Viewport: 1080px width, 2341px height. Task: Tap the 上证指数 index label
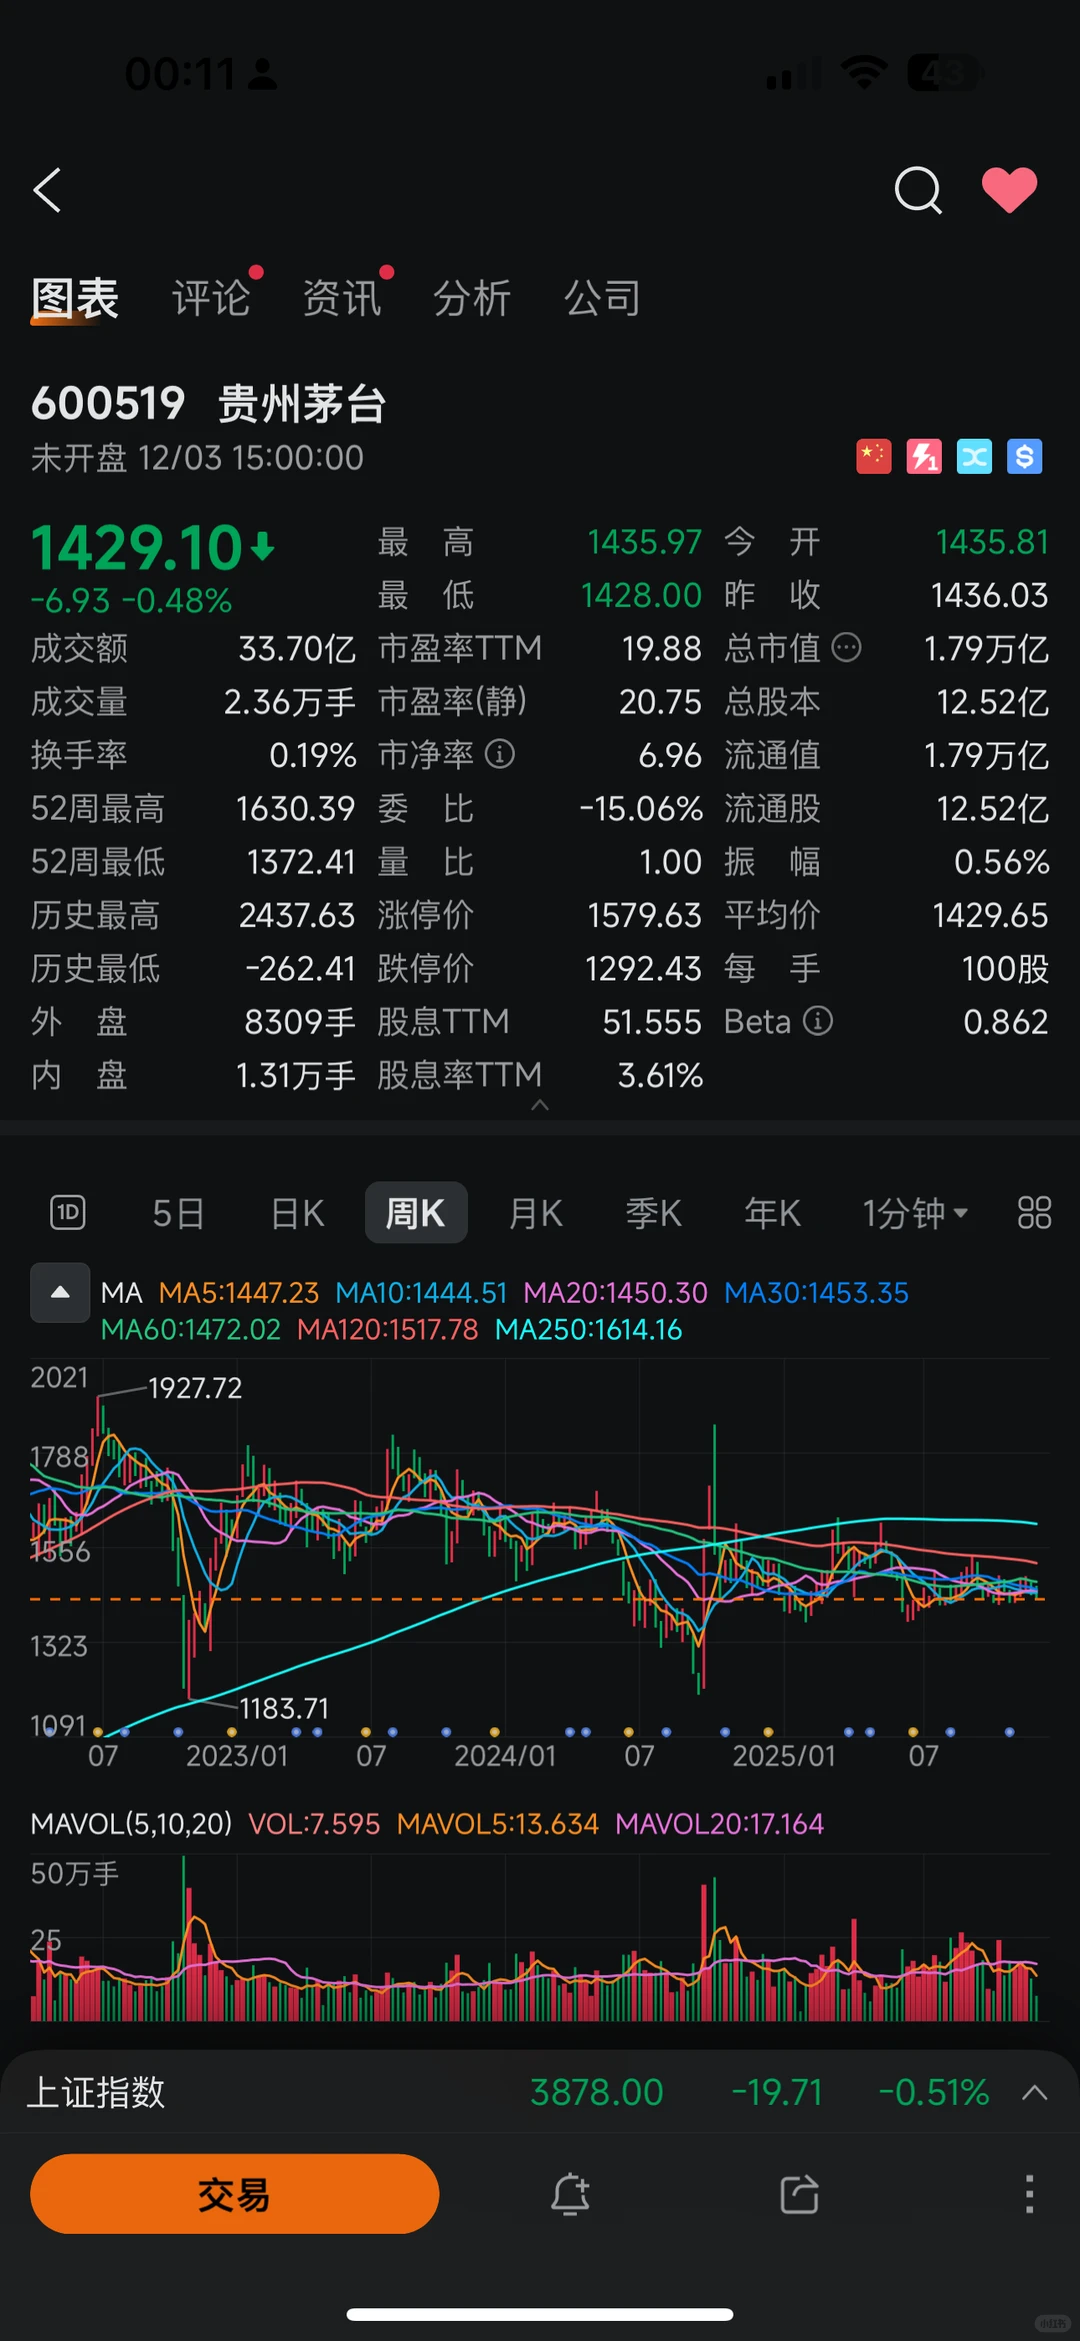(96, 2092)
